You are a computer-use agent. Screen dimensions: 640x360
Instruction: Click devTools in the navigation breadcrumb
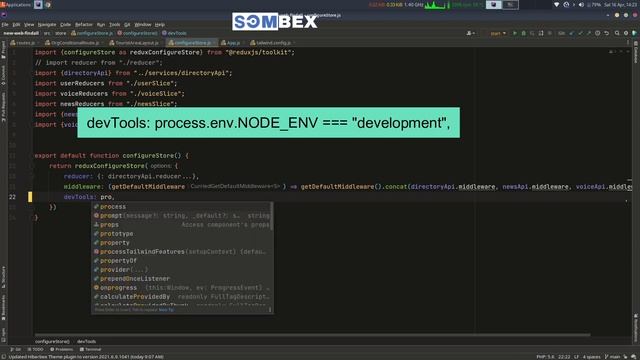tap(174, 33)
